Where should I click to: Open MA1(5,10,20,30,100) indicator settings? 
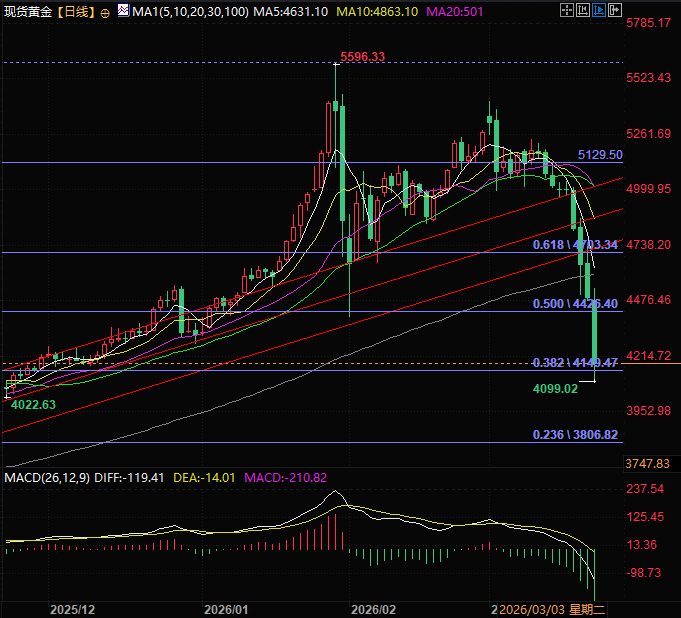pos(190,12)
